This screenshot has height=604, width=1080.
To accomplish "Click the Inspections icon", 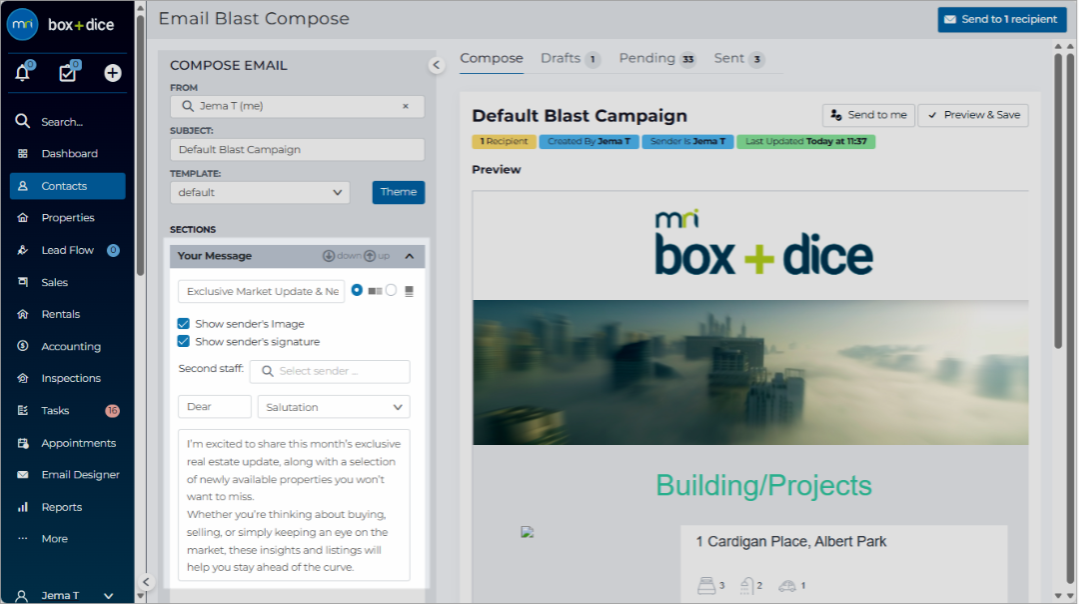I will 23,378.
